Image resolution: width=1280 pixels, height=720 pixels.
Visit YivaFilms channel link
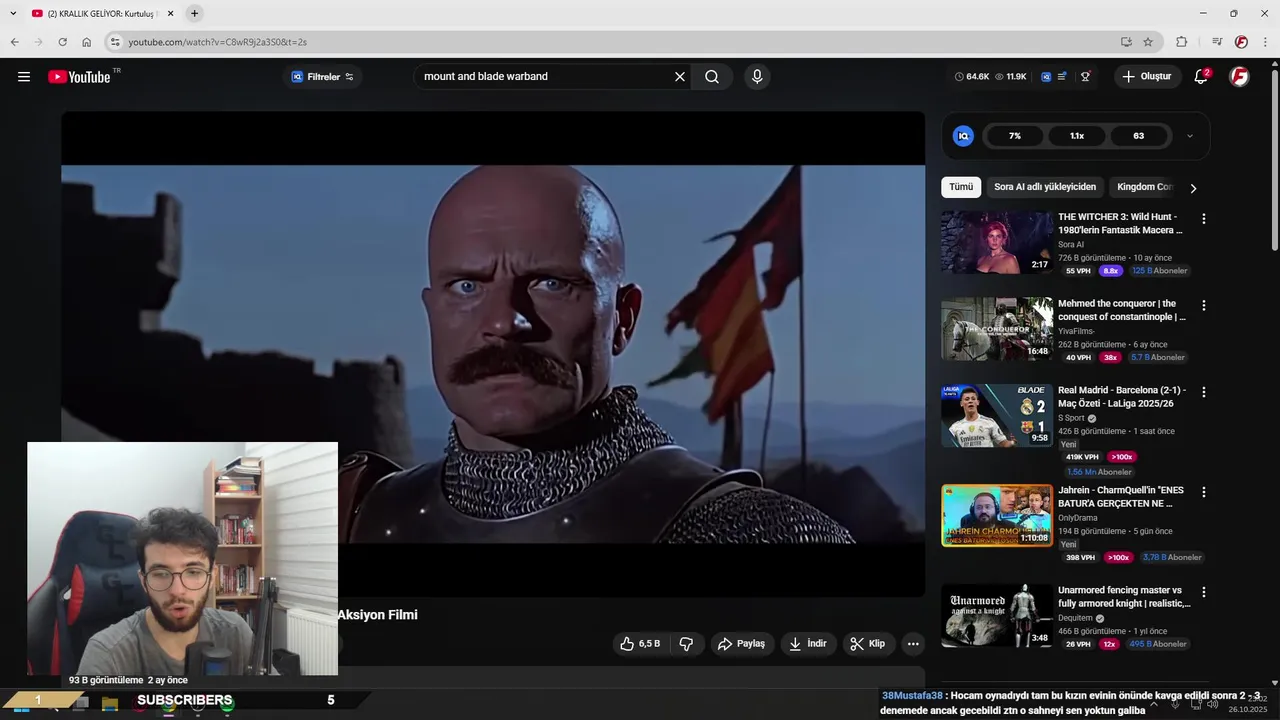point(1077,331)
